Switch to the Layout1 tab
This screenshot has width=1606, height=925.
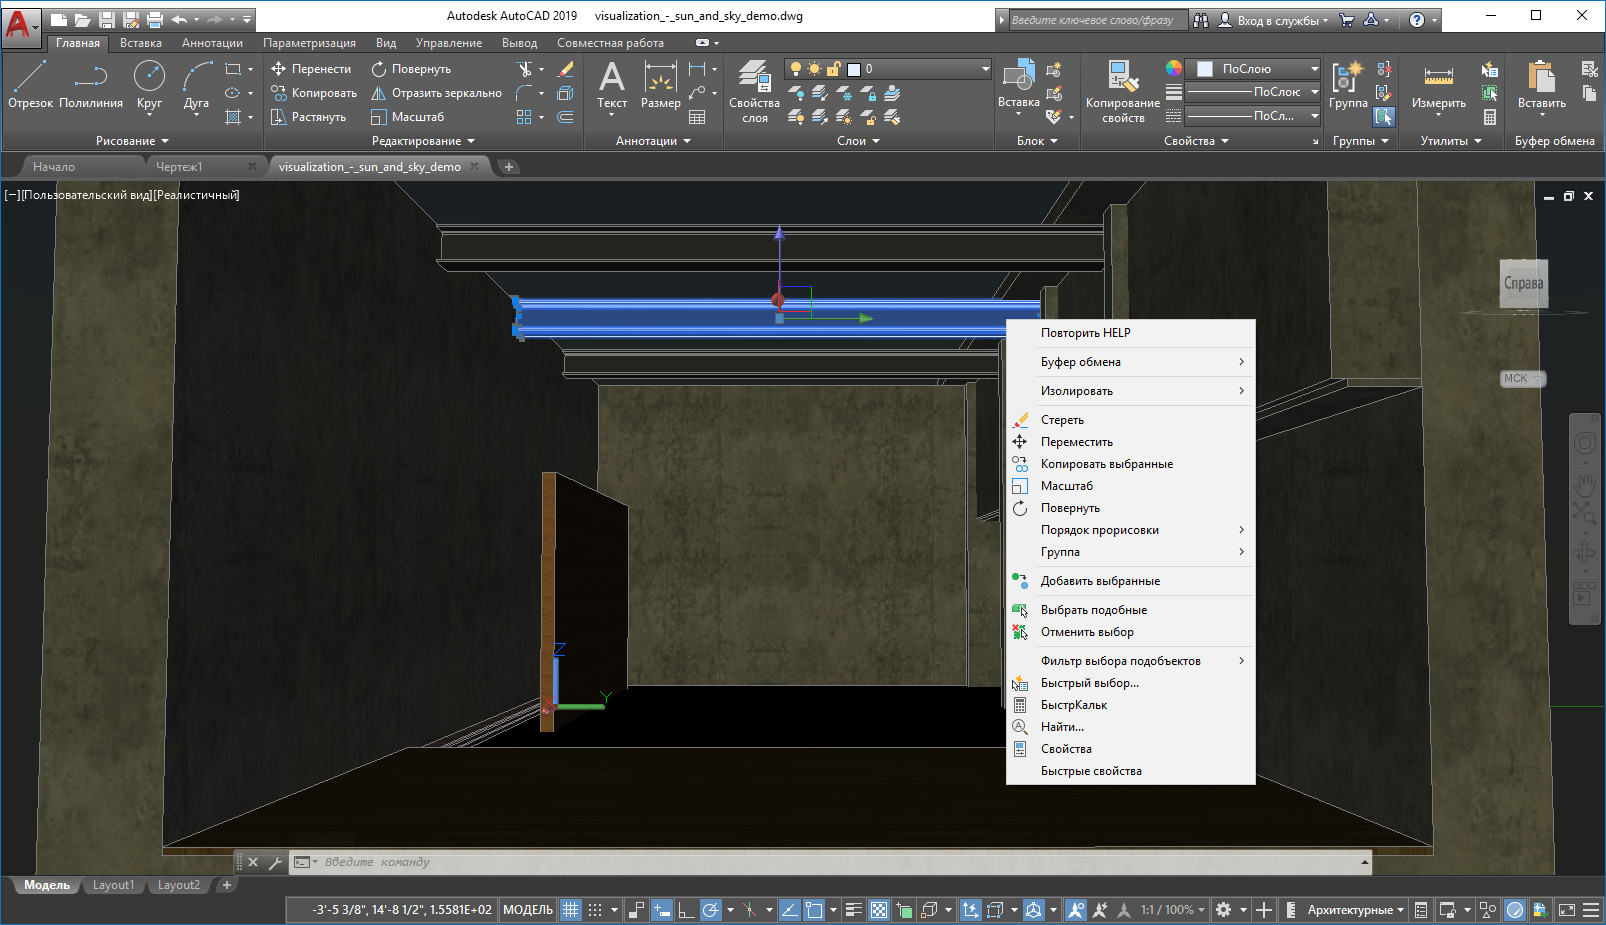coord(113,885)
